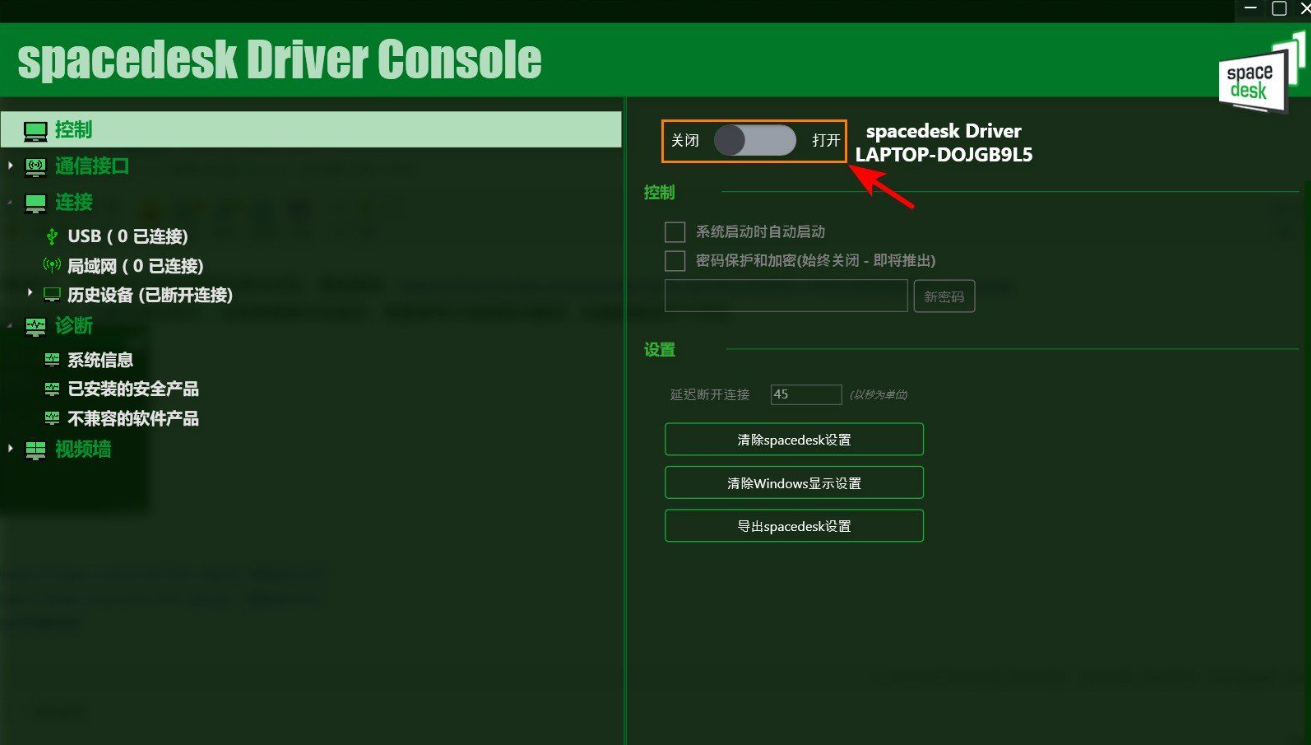Click the 局域网 wireless signal icon

click(x=52, y=266)
